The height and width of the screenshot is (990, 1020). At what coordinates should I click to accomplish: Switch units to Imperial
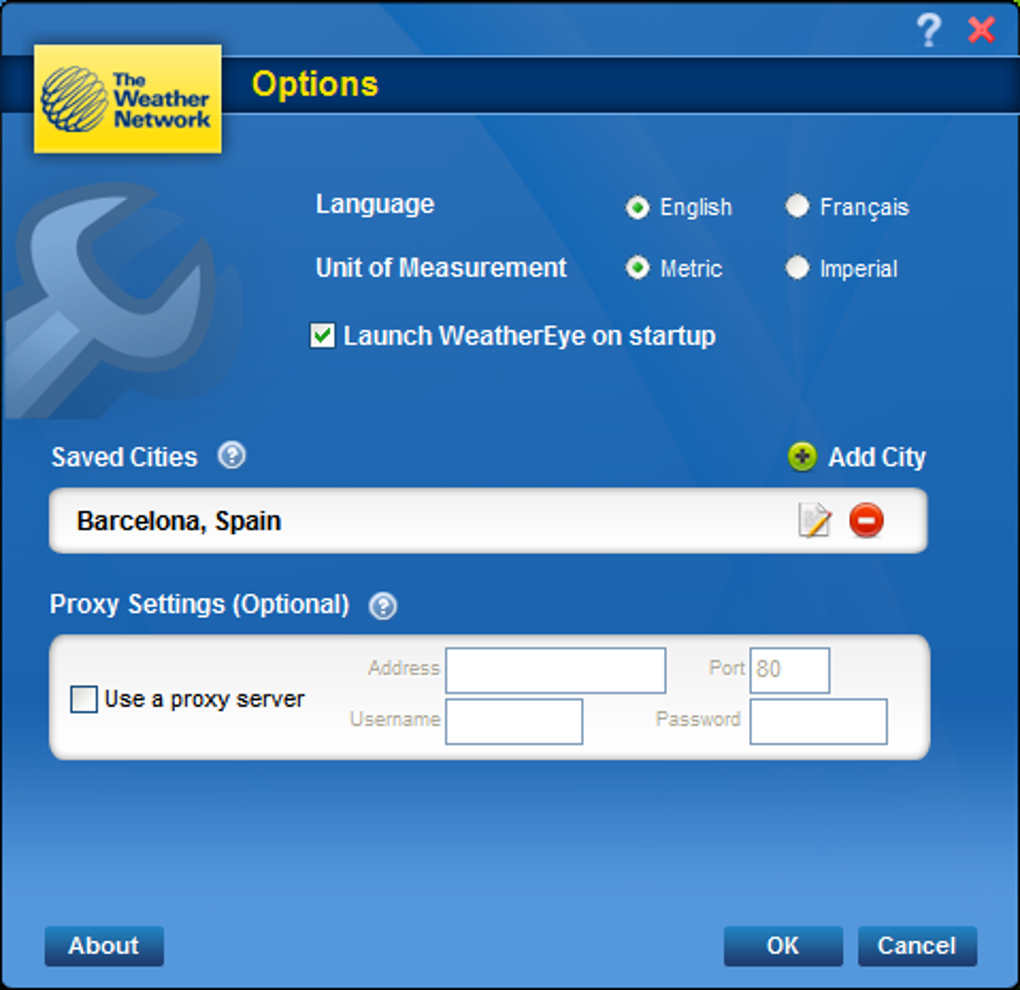[x=798, y=267]
